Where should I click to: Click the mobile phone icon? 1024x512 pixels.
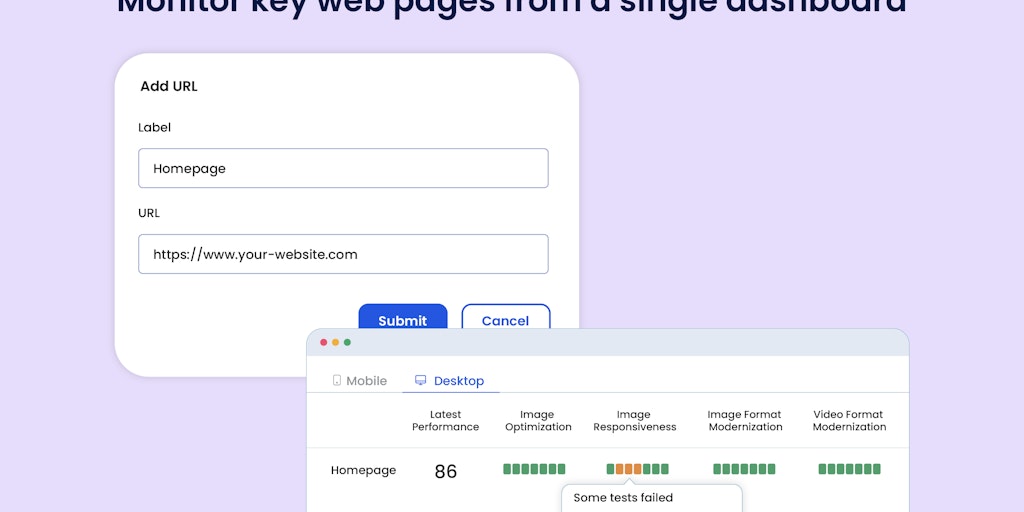pyautogui.click(x=337, y=380)
